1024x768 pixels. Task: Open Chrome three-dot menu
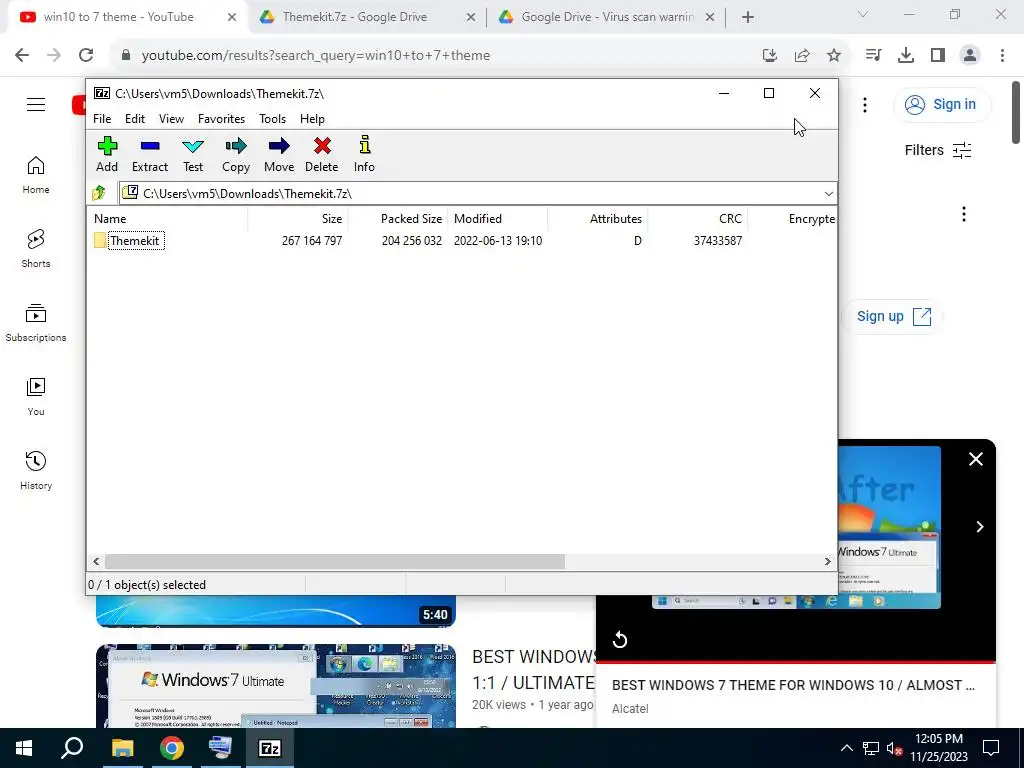coord(1002,56)
